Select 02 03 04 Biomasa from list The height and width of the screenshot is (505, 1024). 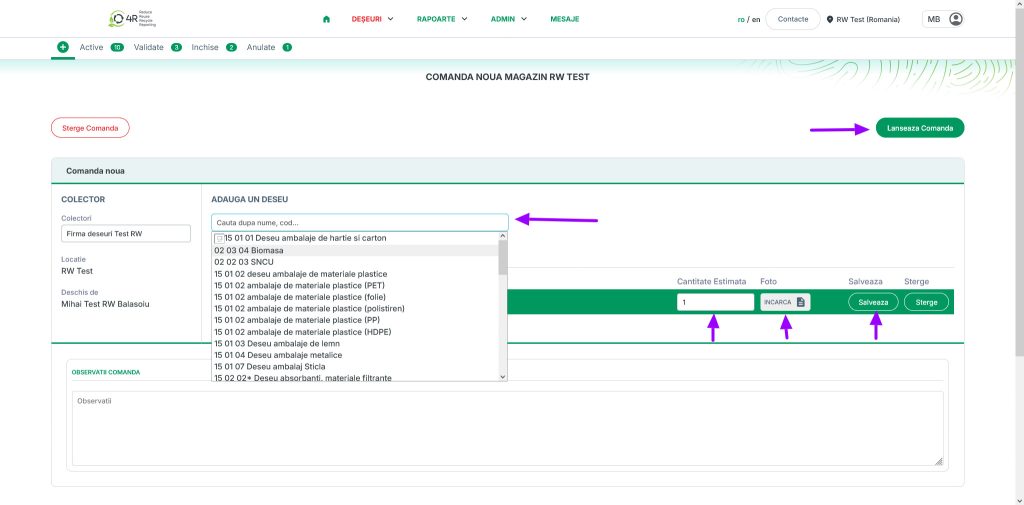click(248, 250)
